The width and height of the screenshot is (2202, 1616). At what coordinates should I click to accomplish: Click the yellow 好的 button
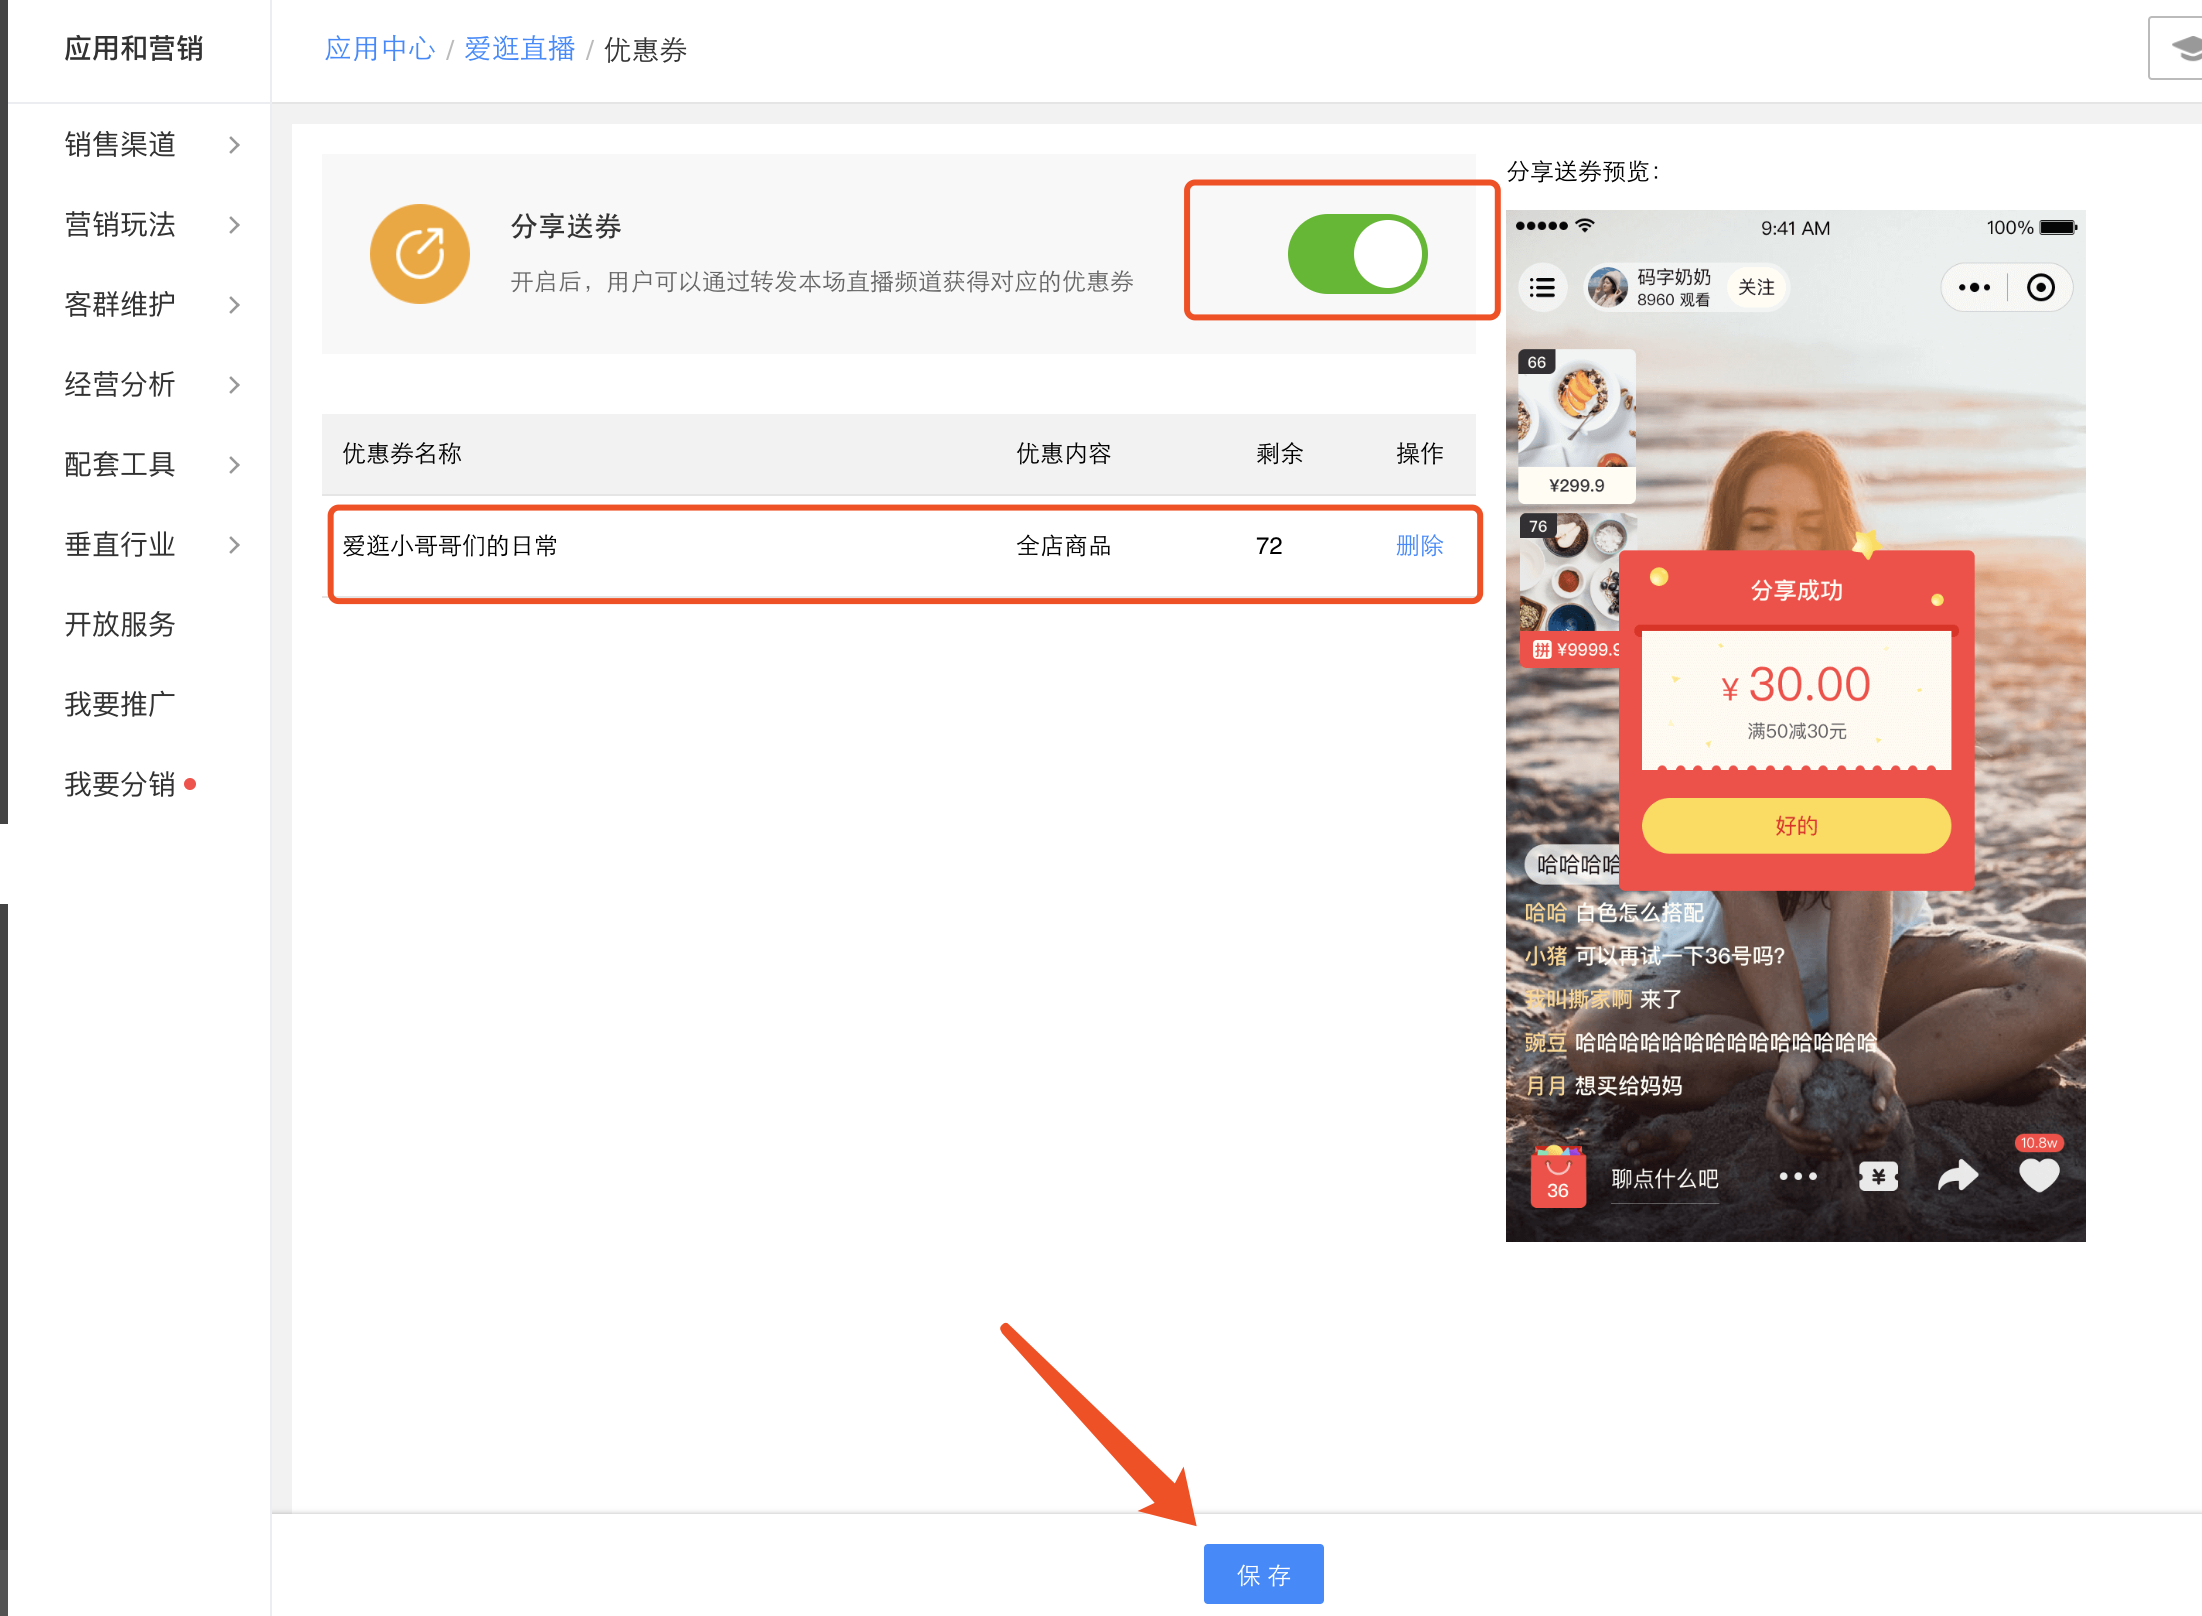tap(1796, 826)
